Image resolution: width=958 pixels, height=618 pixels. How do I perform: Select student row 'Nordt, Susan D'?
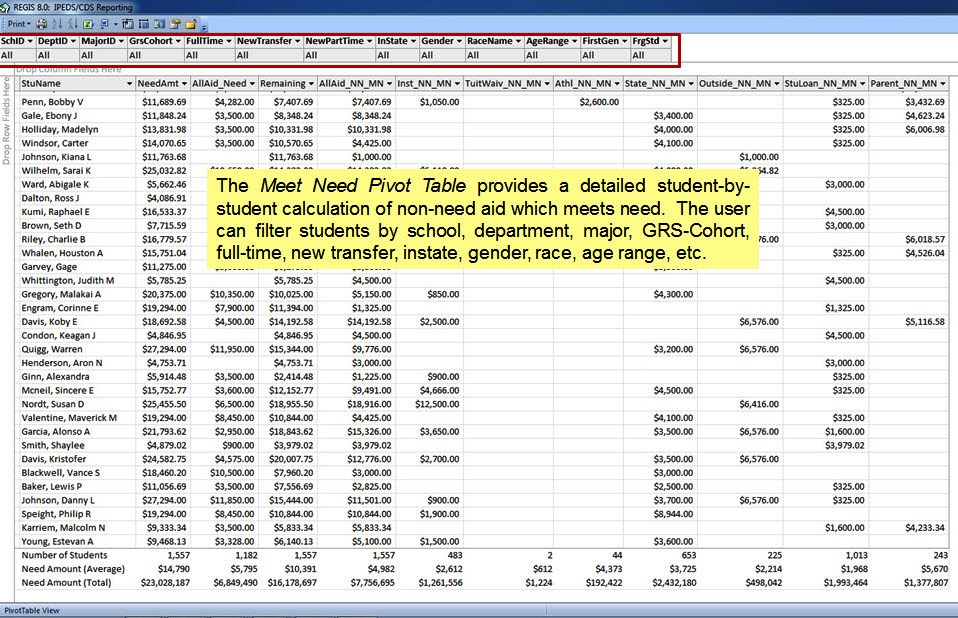(53, 404)
